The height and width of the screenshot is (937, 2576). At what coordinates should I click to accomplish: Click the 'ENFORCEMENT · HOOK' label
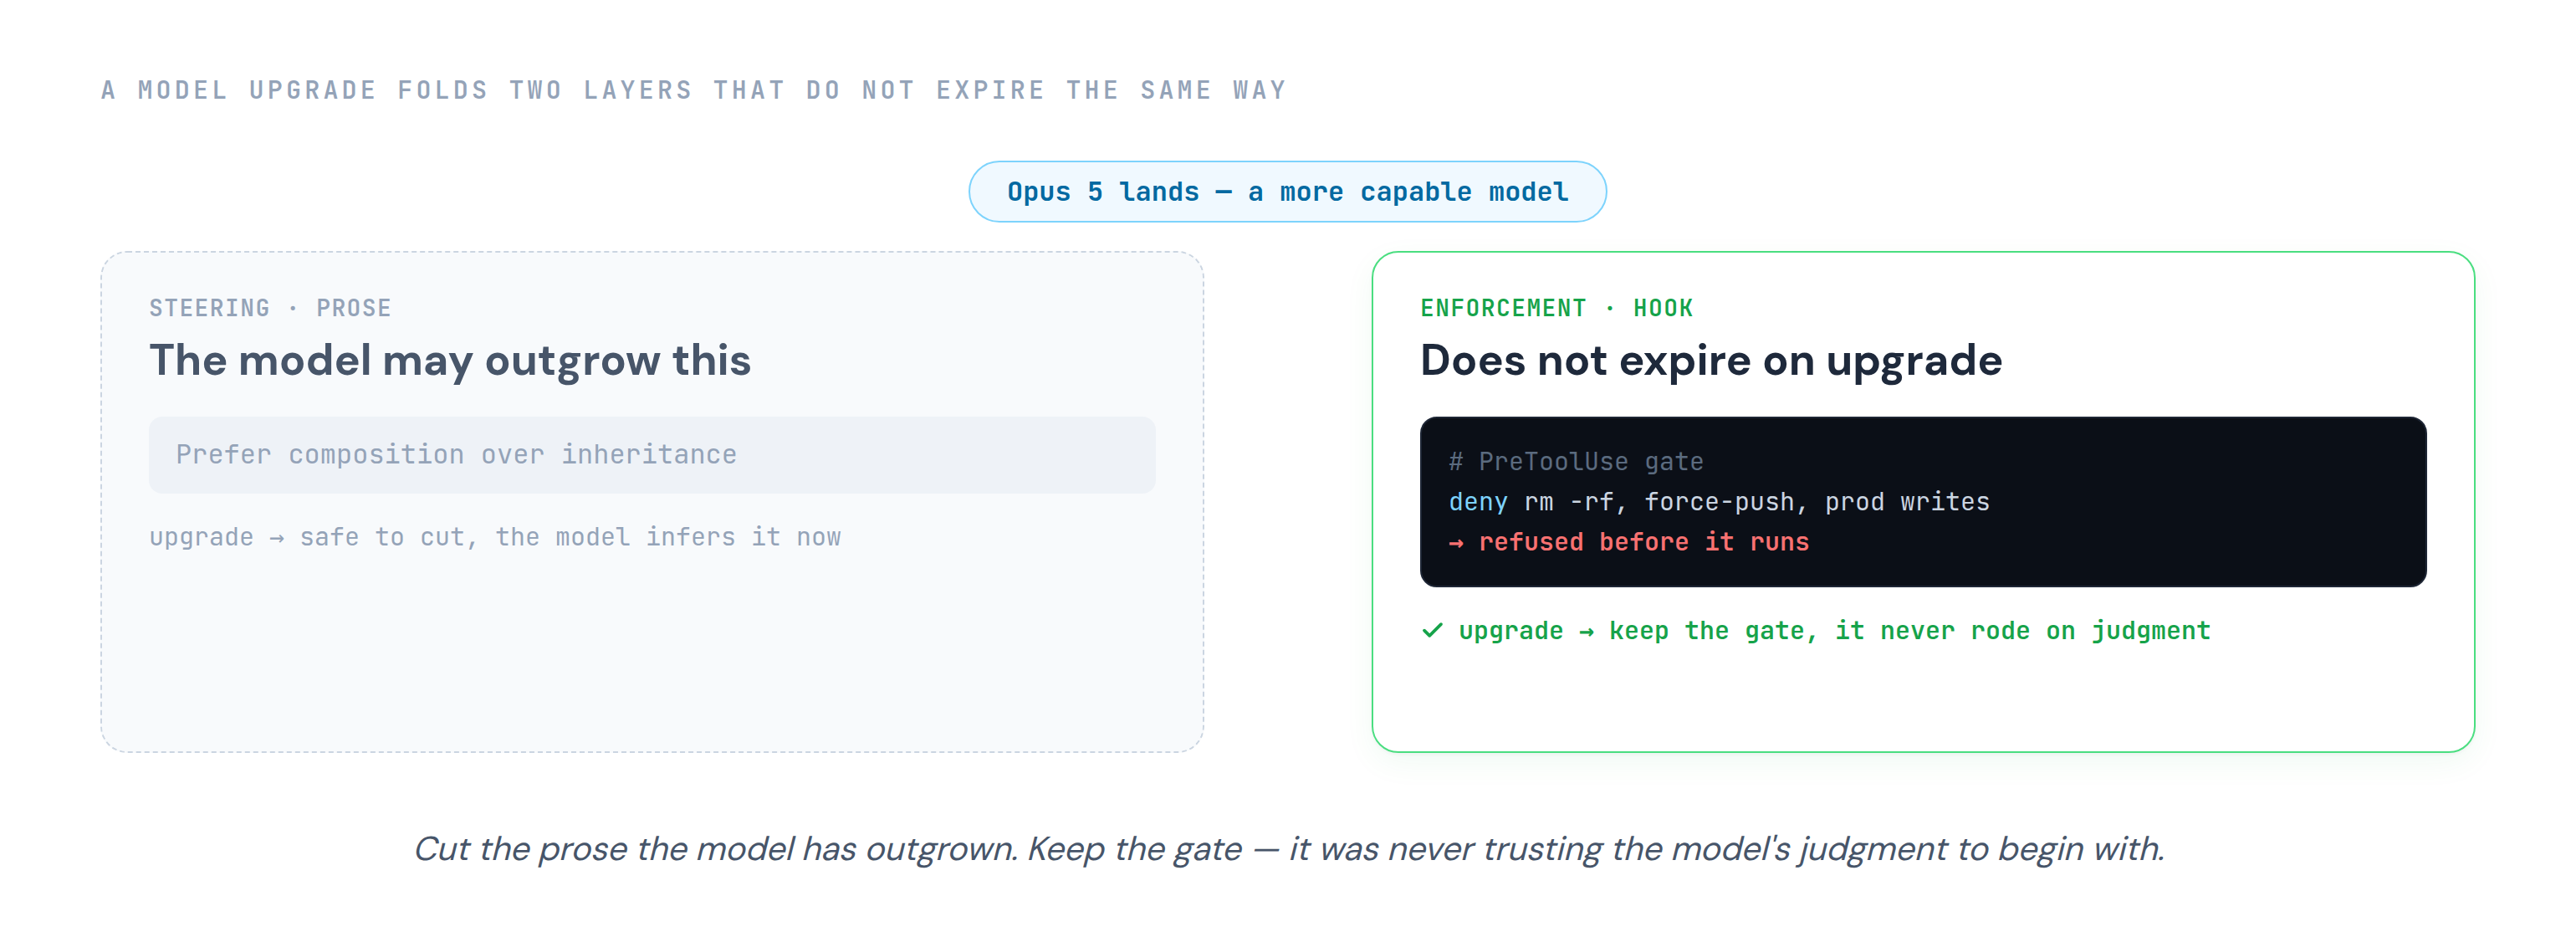pos(1557,308)
